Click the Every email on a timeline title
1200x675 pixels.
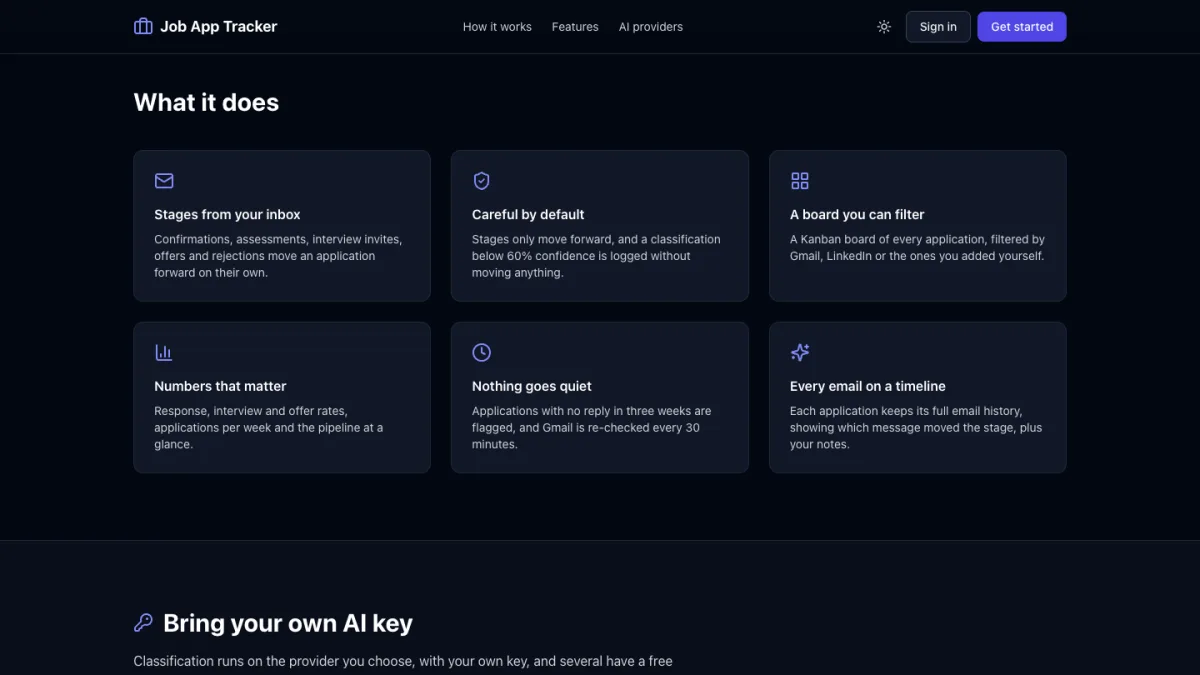[x=868, y=386]
